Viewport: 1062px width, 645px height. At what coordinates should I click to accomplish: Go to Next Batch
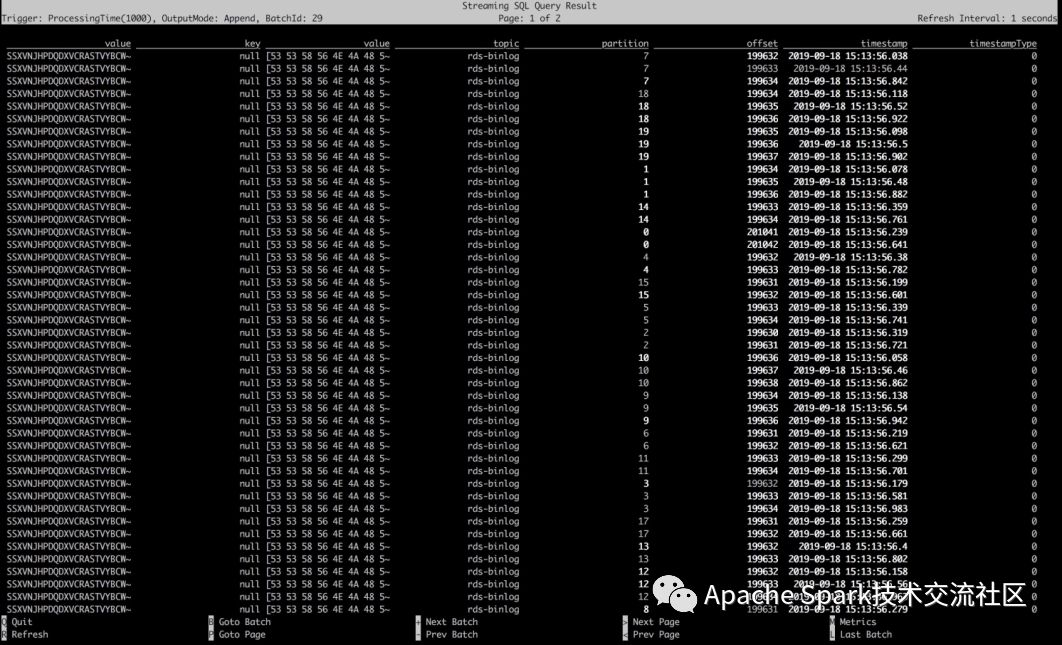pos(452,621)
